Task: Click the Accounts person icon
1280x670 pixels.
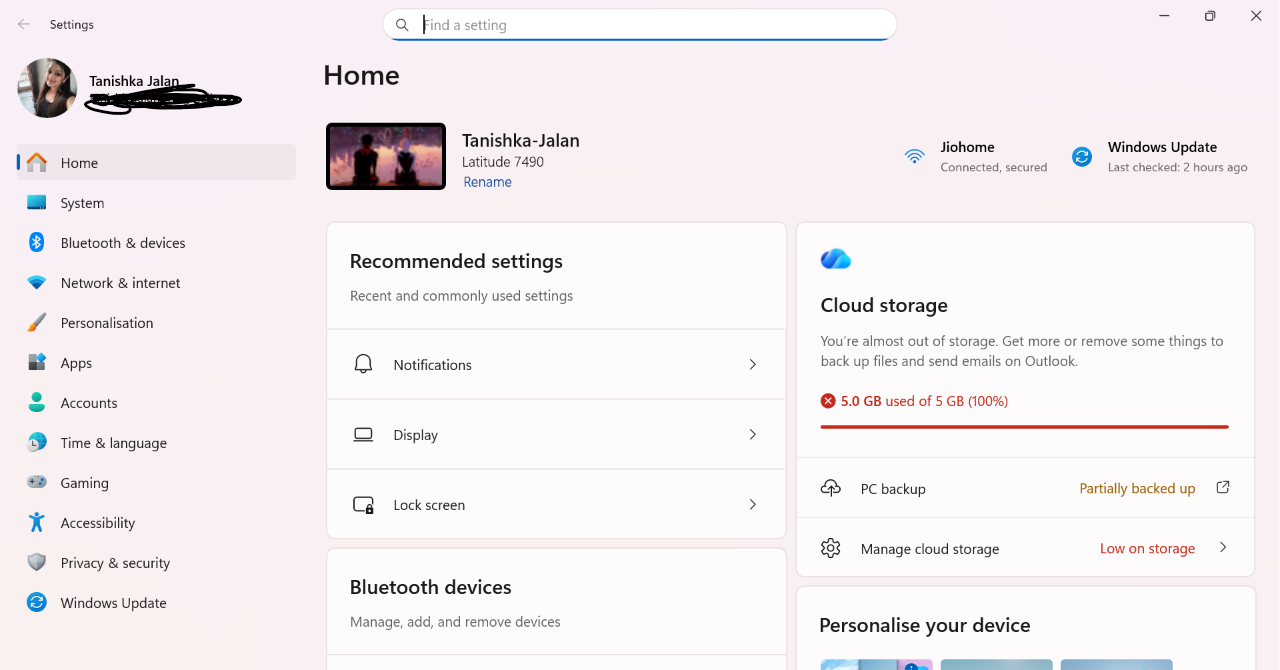Action: coord(37,402)
